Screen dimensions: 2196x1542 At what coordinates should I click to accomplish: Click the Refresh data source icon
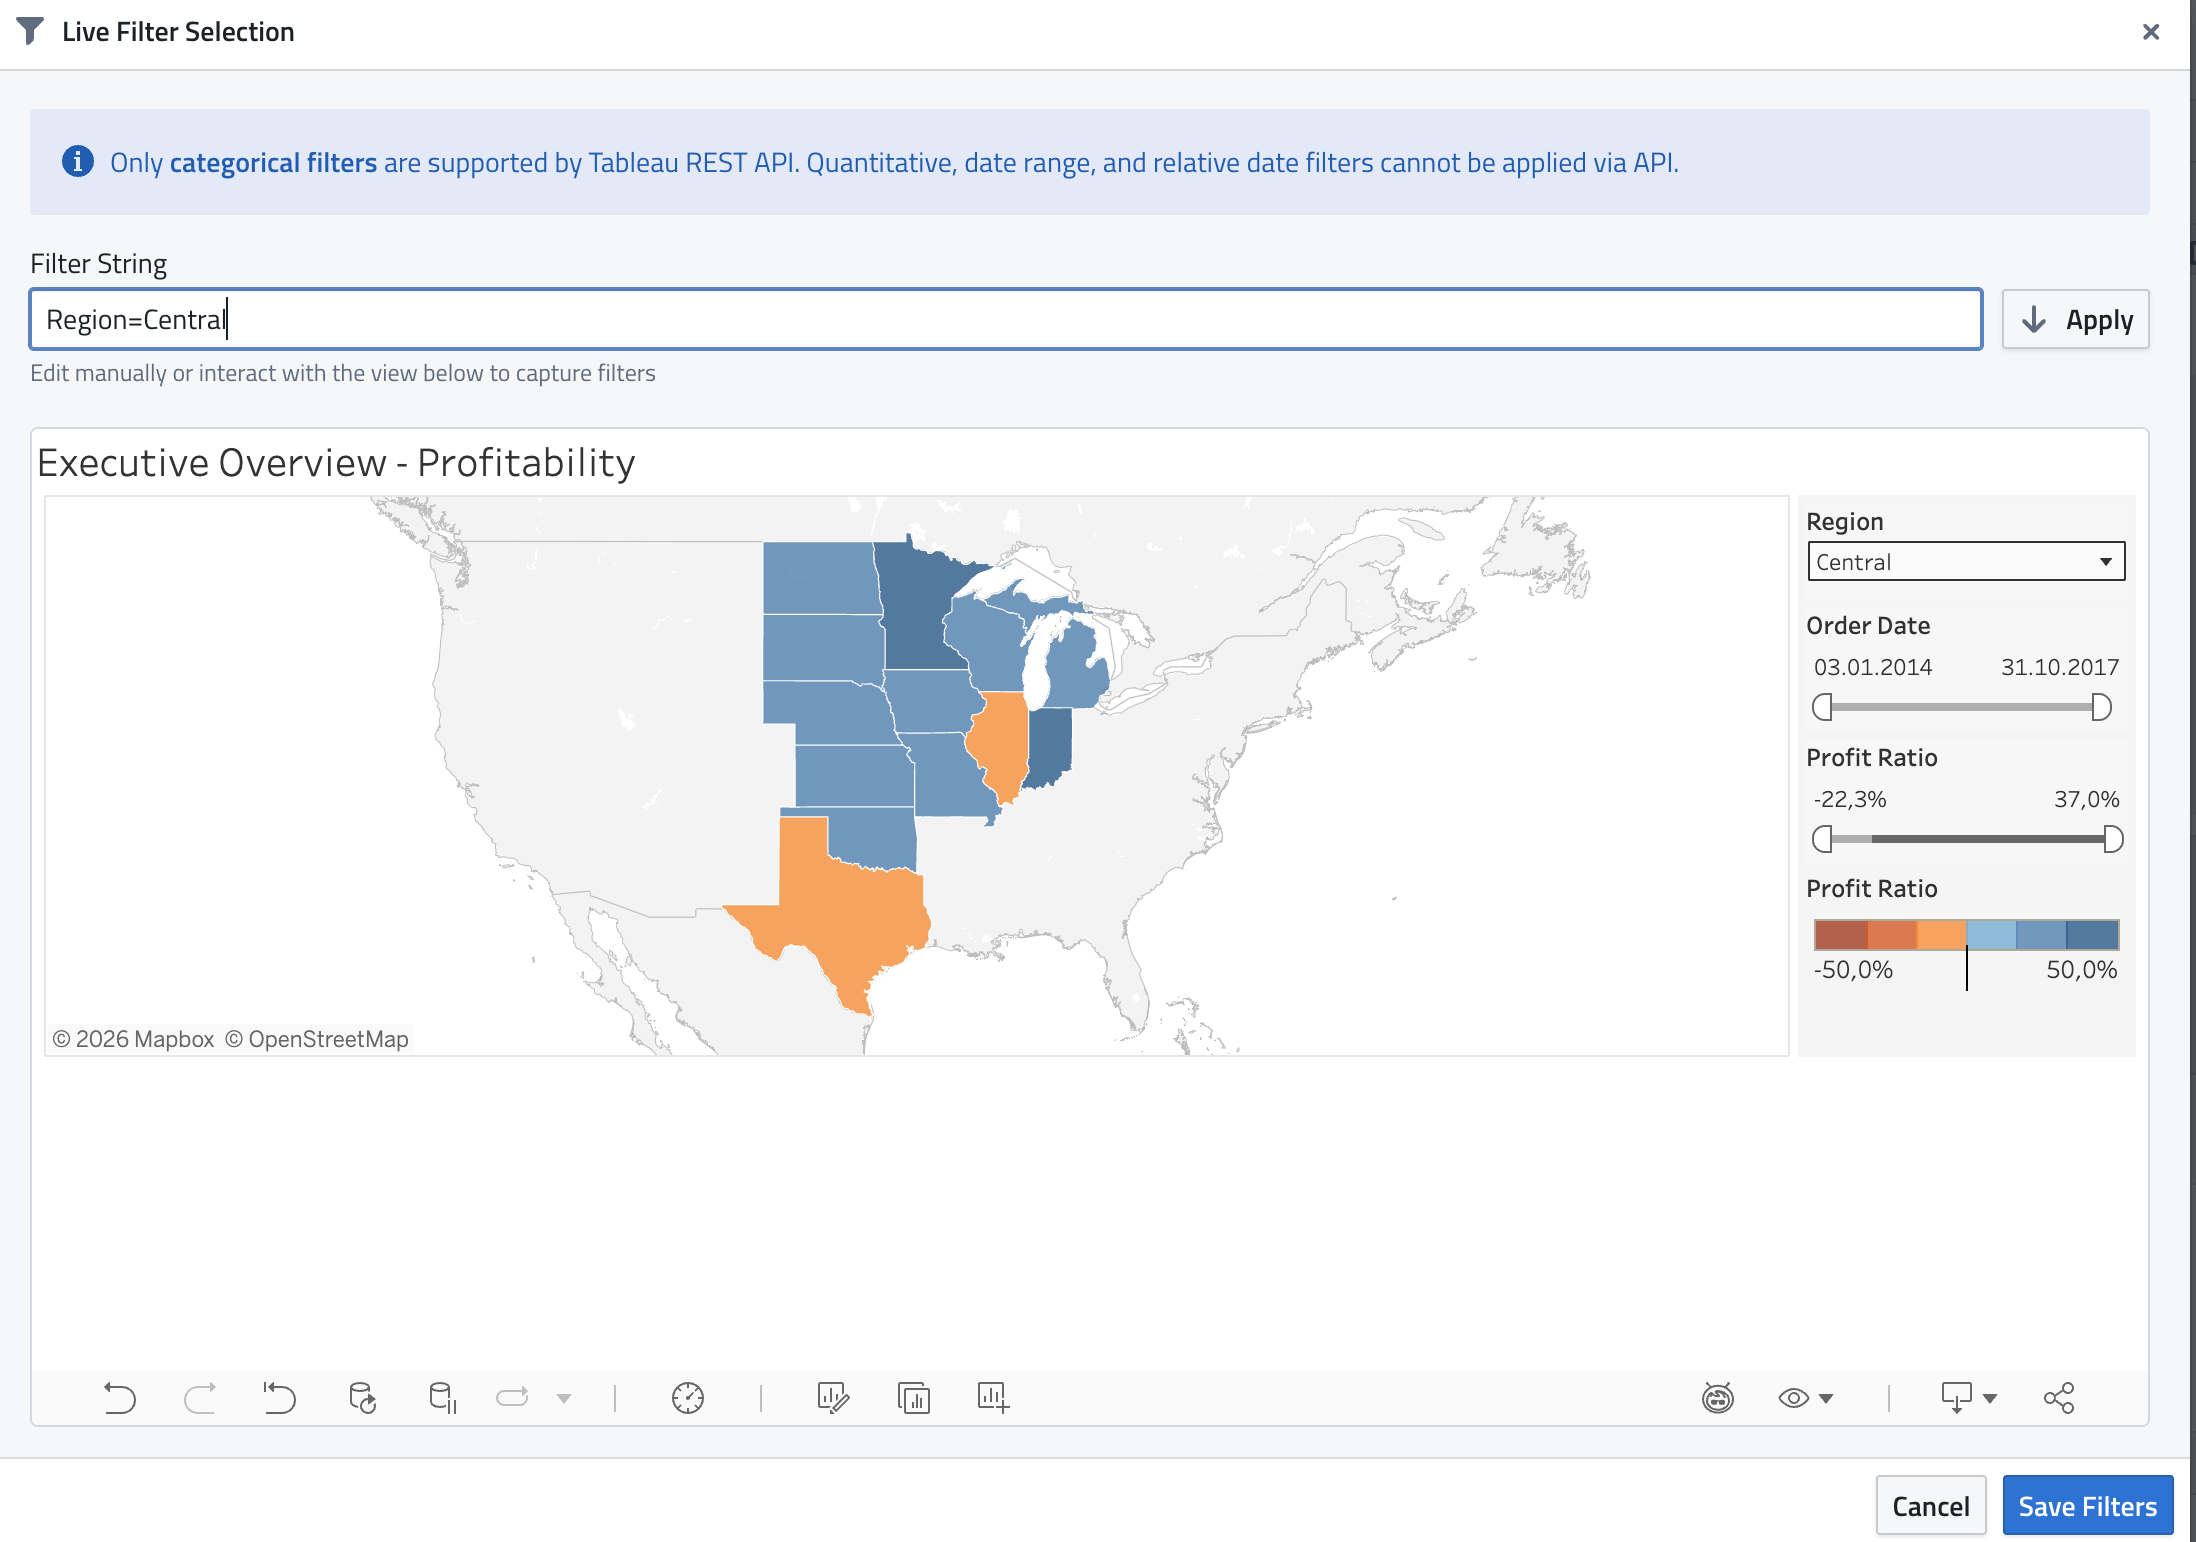pos(362,1397)
